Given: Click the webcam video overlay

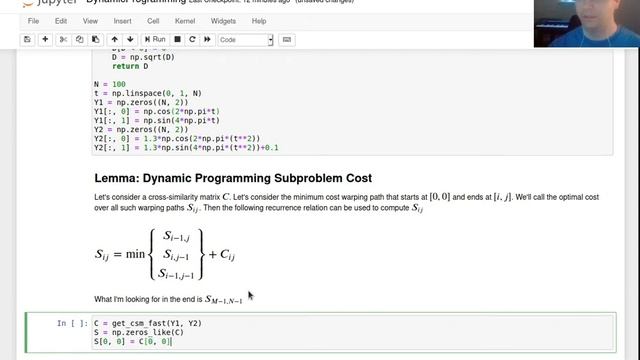Looking at the screenshot, I should click(x=587, y=23).
